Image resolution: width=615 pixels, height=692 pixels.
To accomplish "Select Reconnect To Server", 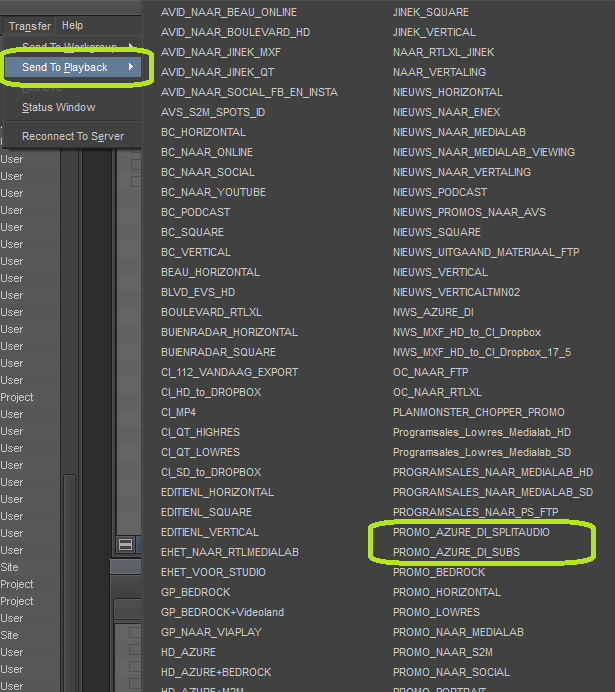I will [x=73, y=136].
